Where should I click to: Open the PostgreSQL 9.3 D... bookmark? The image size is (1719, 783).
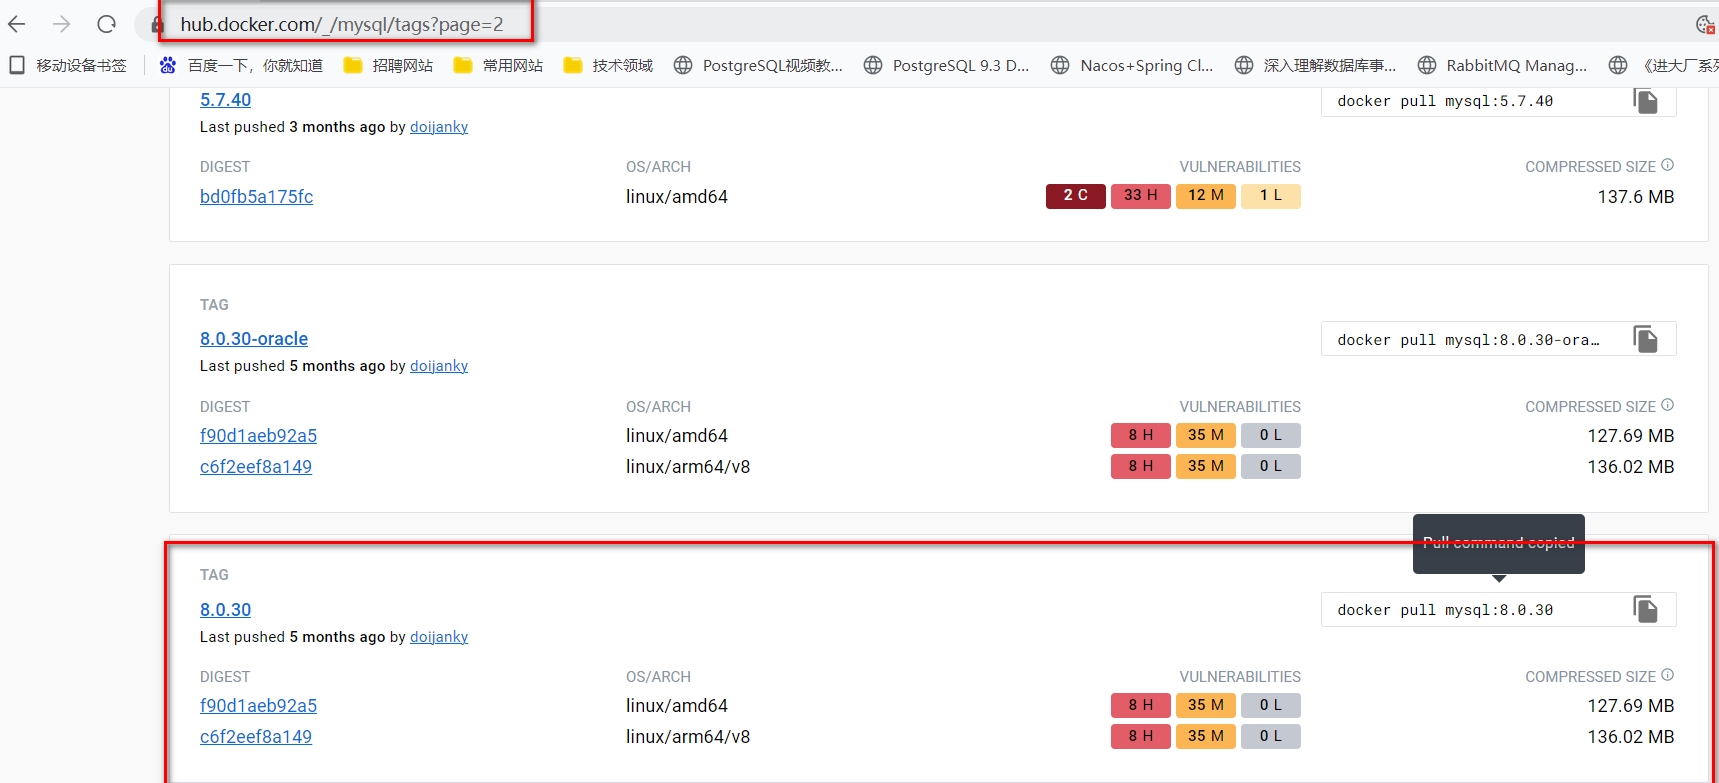click(x=946, y=65)
